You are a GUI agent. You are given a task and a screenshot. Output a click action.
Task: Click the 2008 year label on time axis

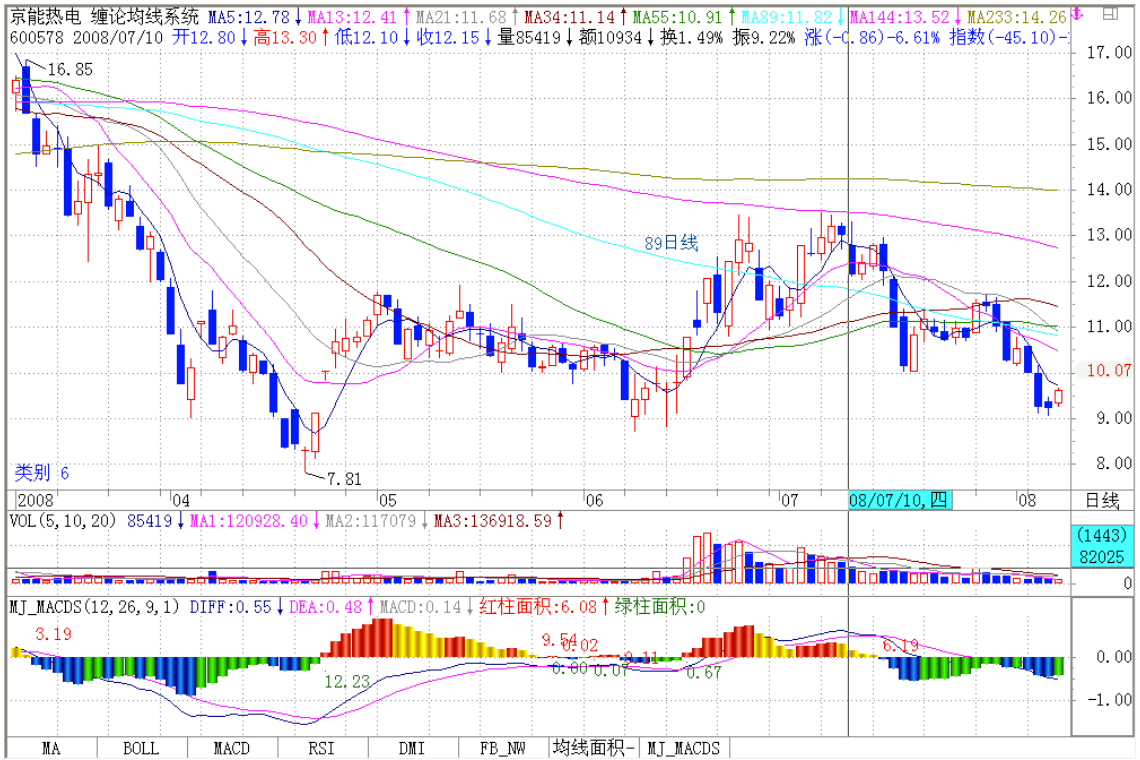point(36,500)
